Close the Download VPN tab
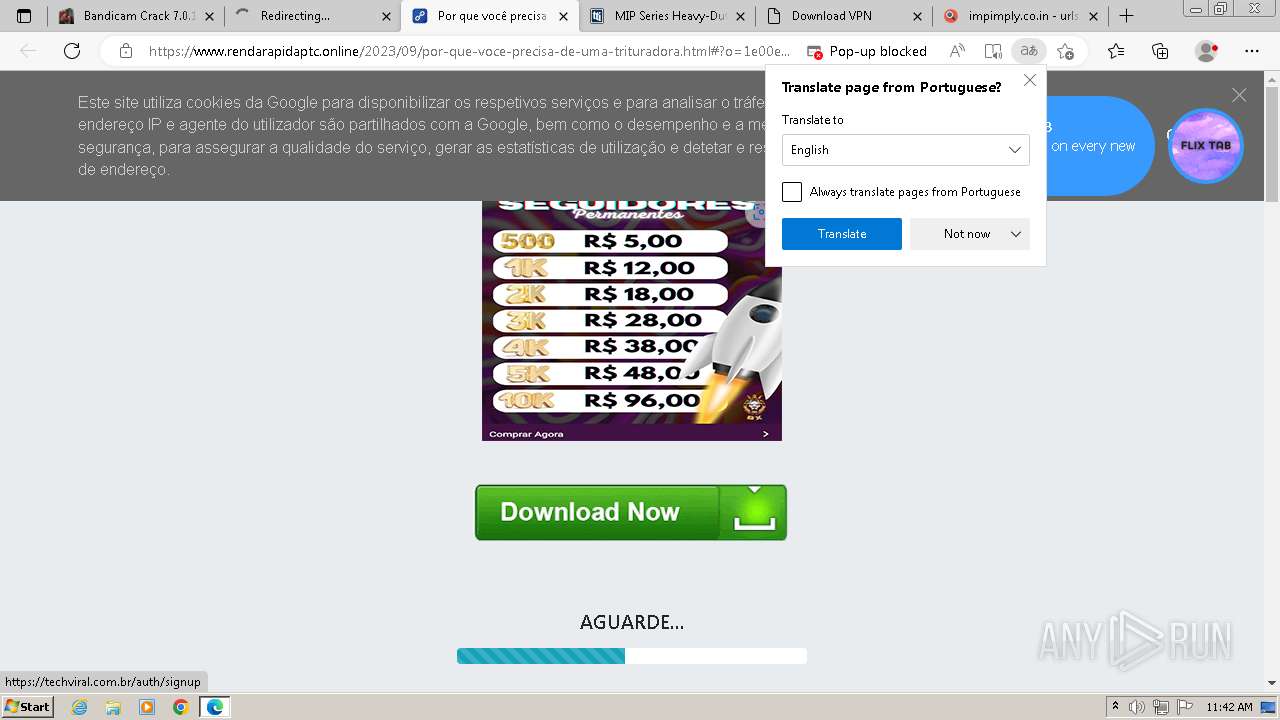This screenshot has width=1280, height=720. click(x=918, y=16)
